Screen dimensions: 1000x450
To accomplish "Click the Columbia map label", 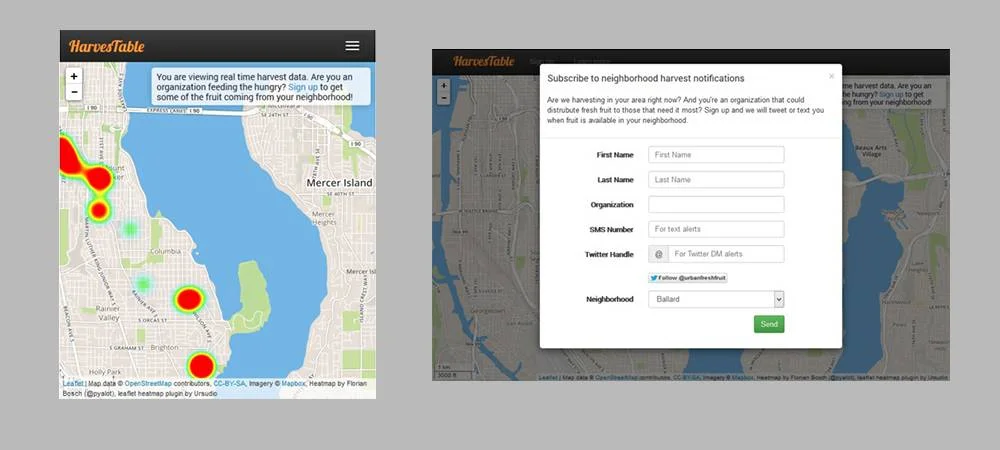I will 166,252.
